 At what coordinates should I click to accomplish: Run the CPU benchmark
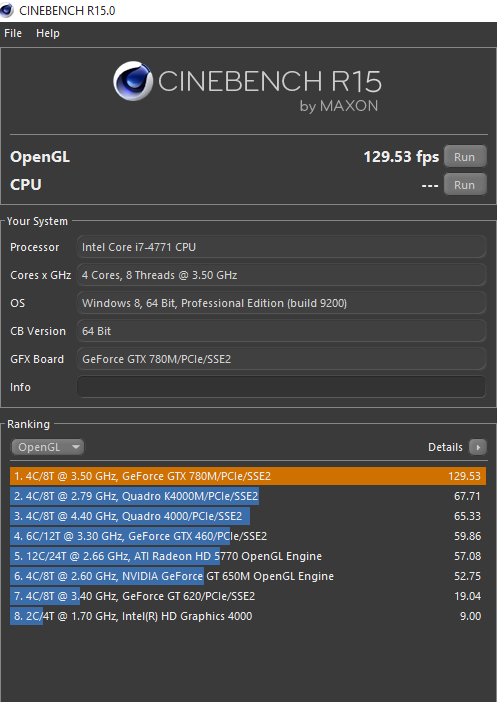pyautogui.click(x=465, y=185)
